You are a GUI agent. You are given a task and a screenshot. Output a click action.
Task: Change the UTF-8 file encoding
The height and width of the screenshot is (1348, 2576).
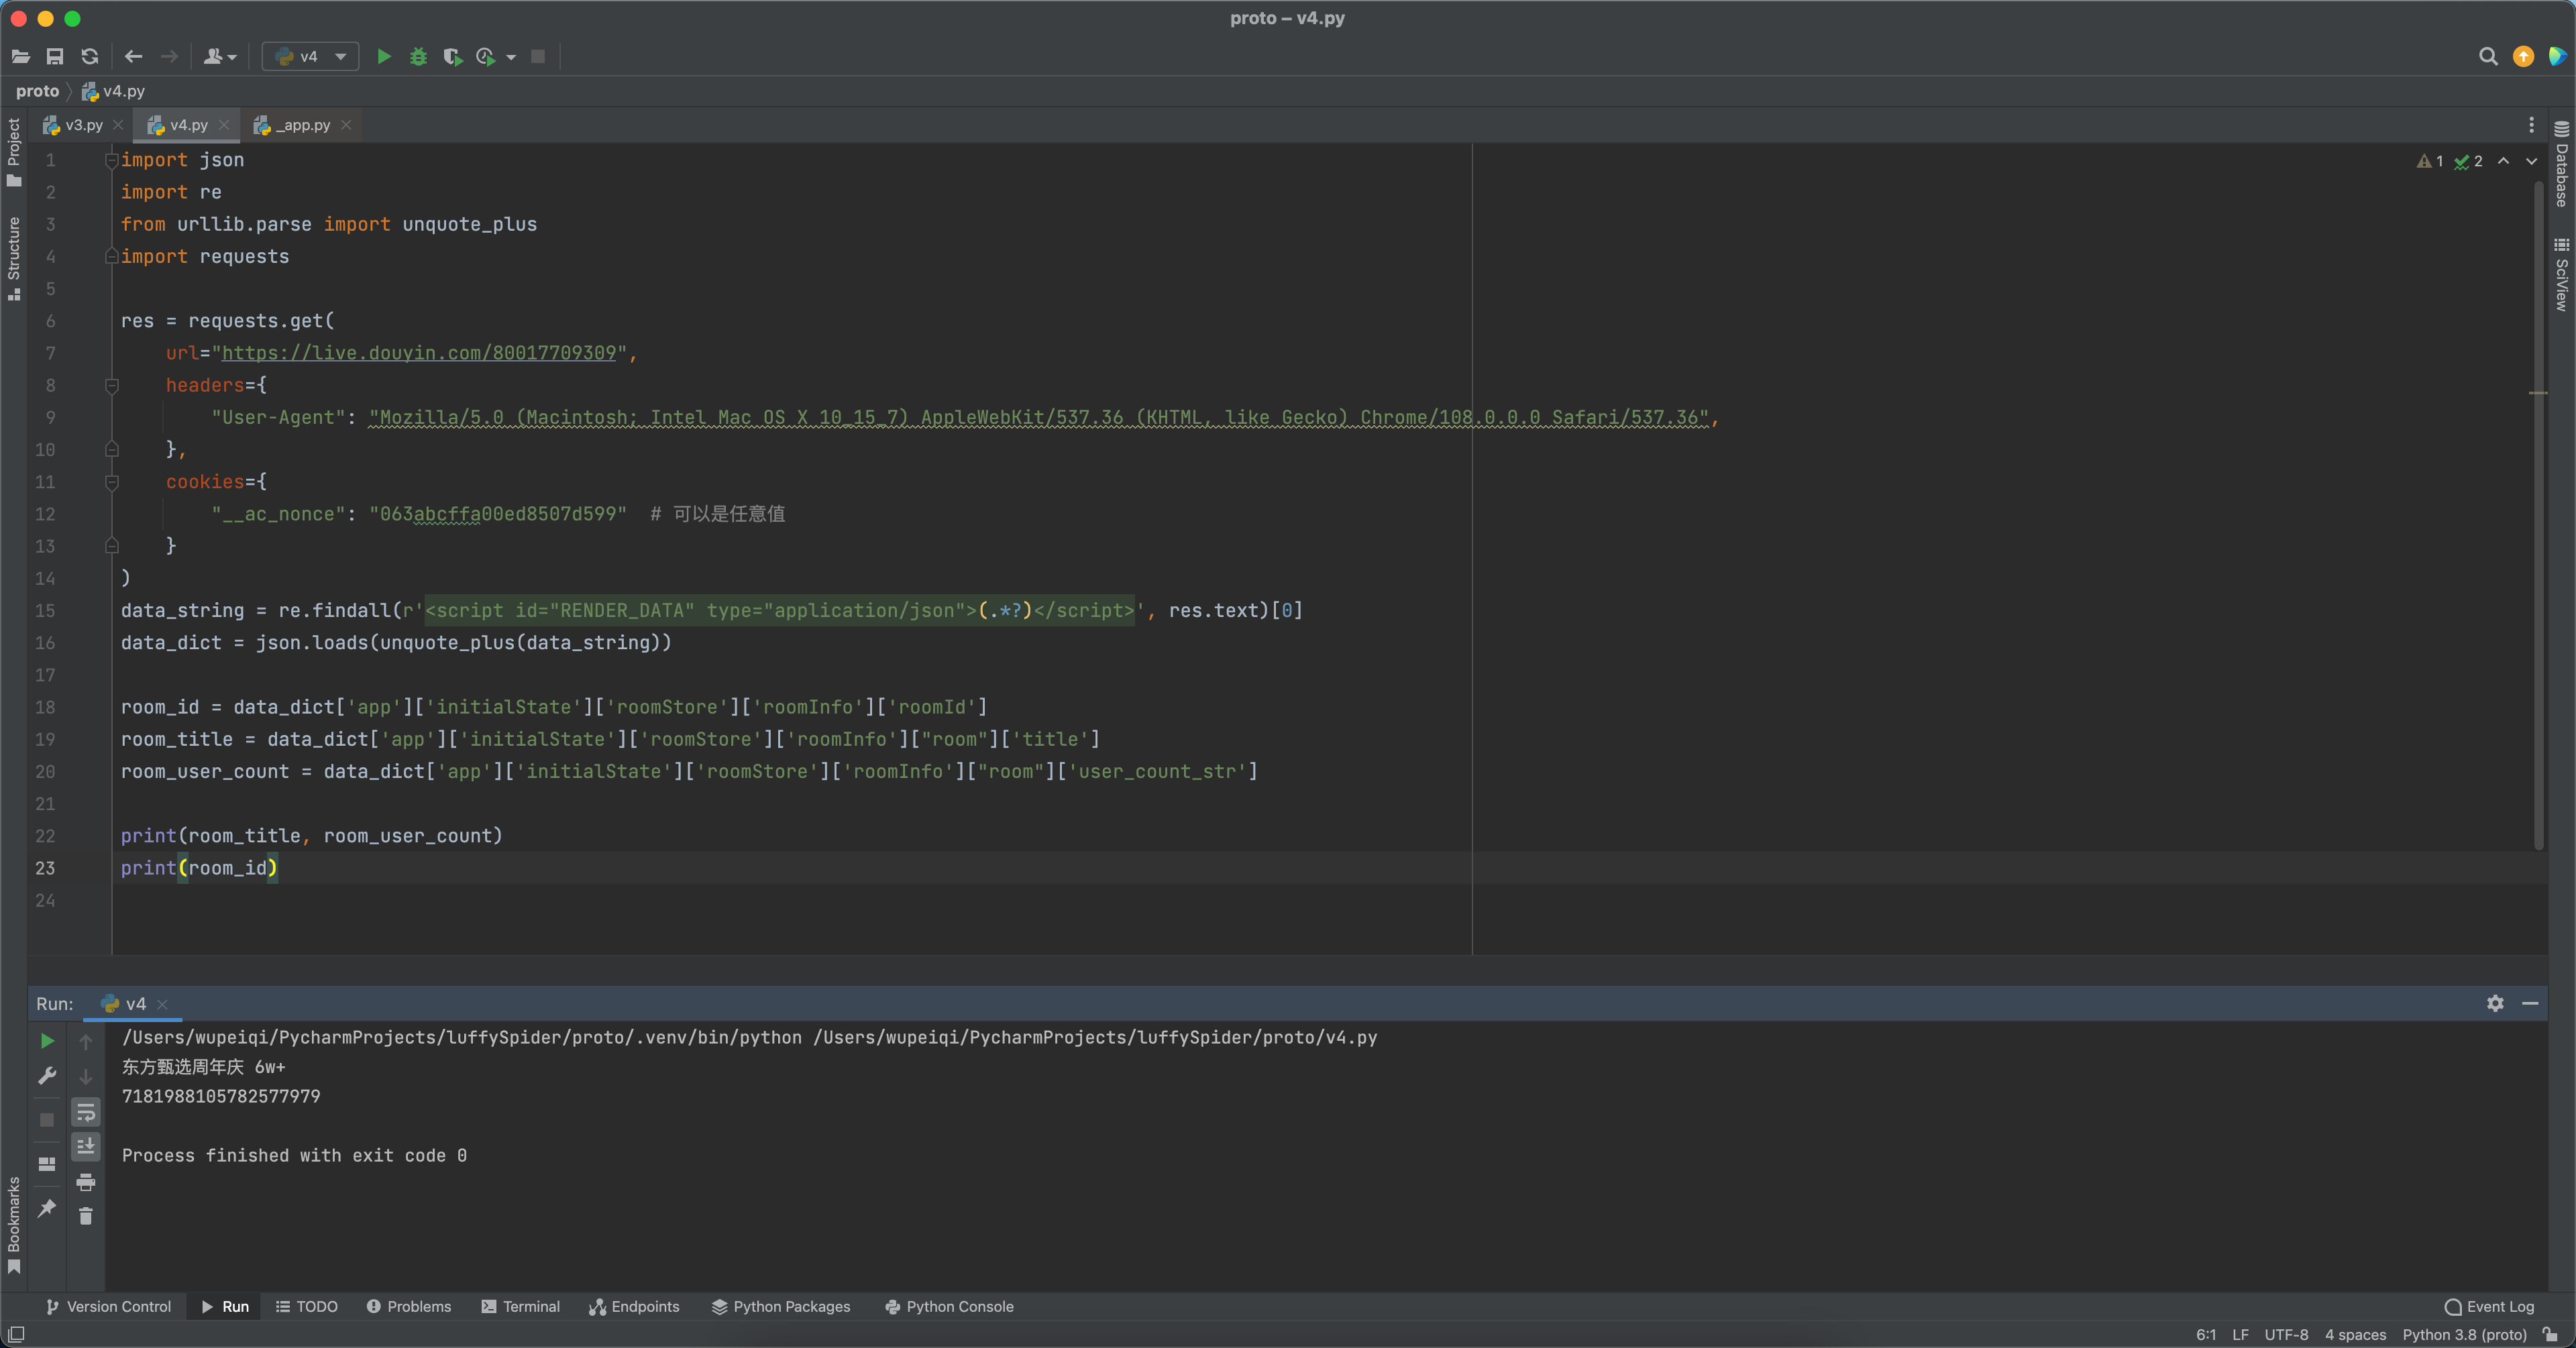coord(2287,1335)
